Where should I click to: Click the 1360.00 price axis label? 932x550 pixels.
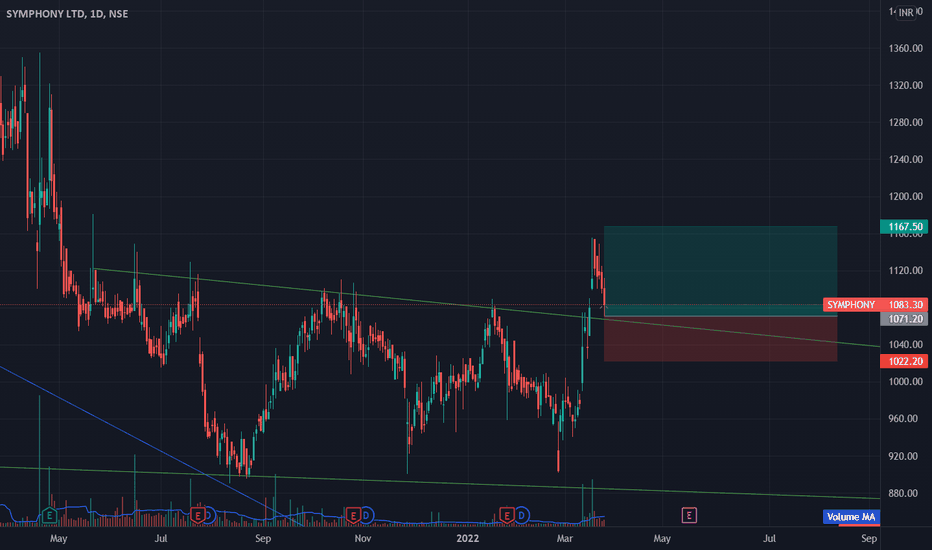click(906, 48)
